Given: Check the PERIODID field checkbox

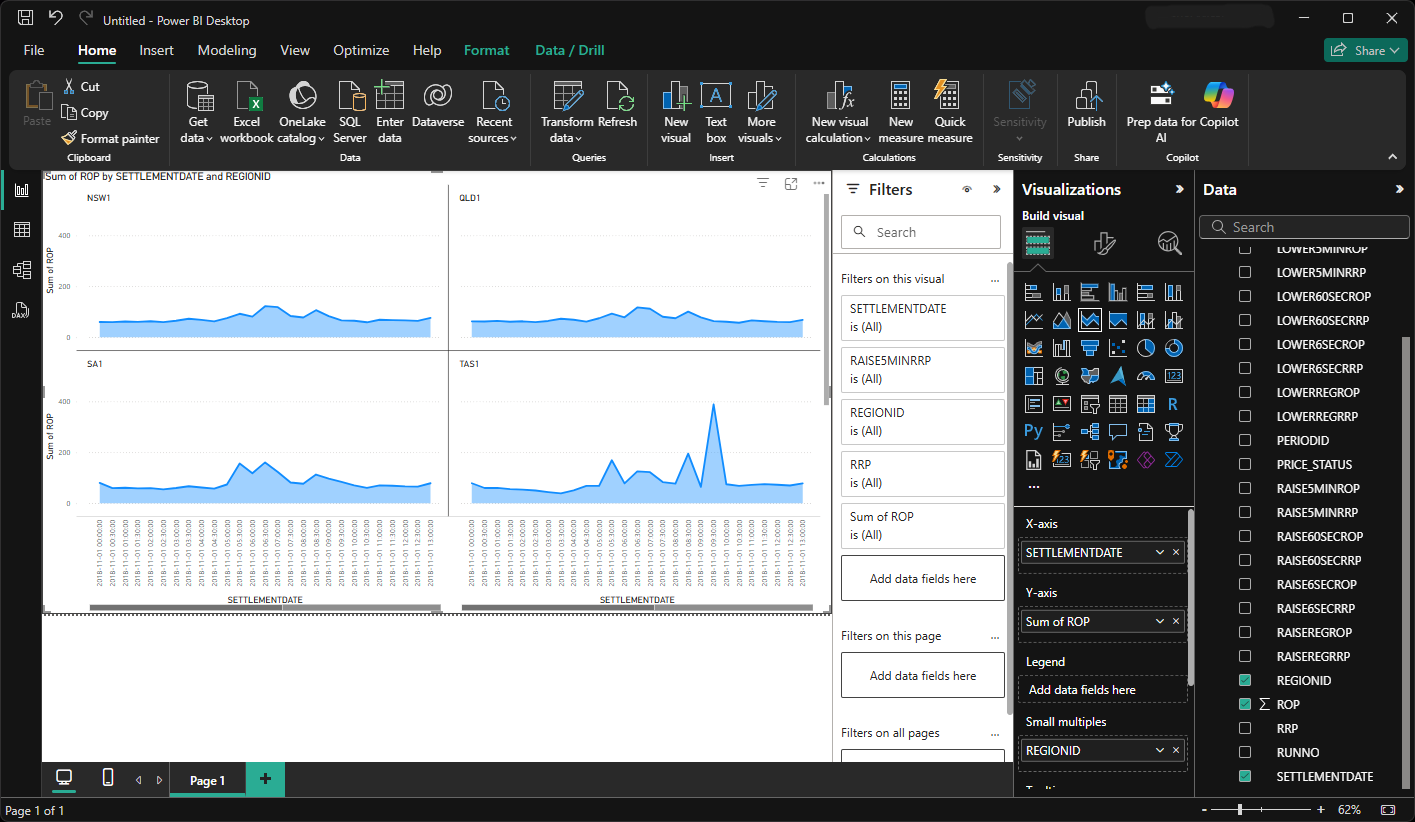Looking at the screenshot, I should (1245, 440).
